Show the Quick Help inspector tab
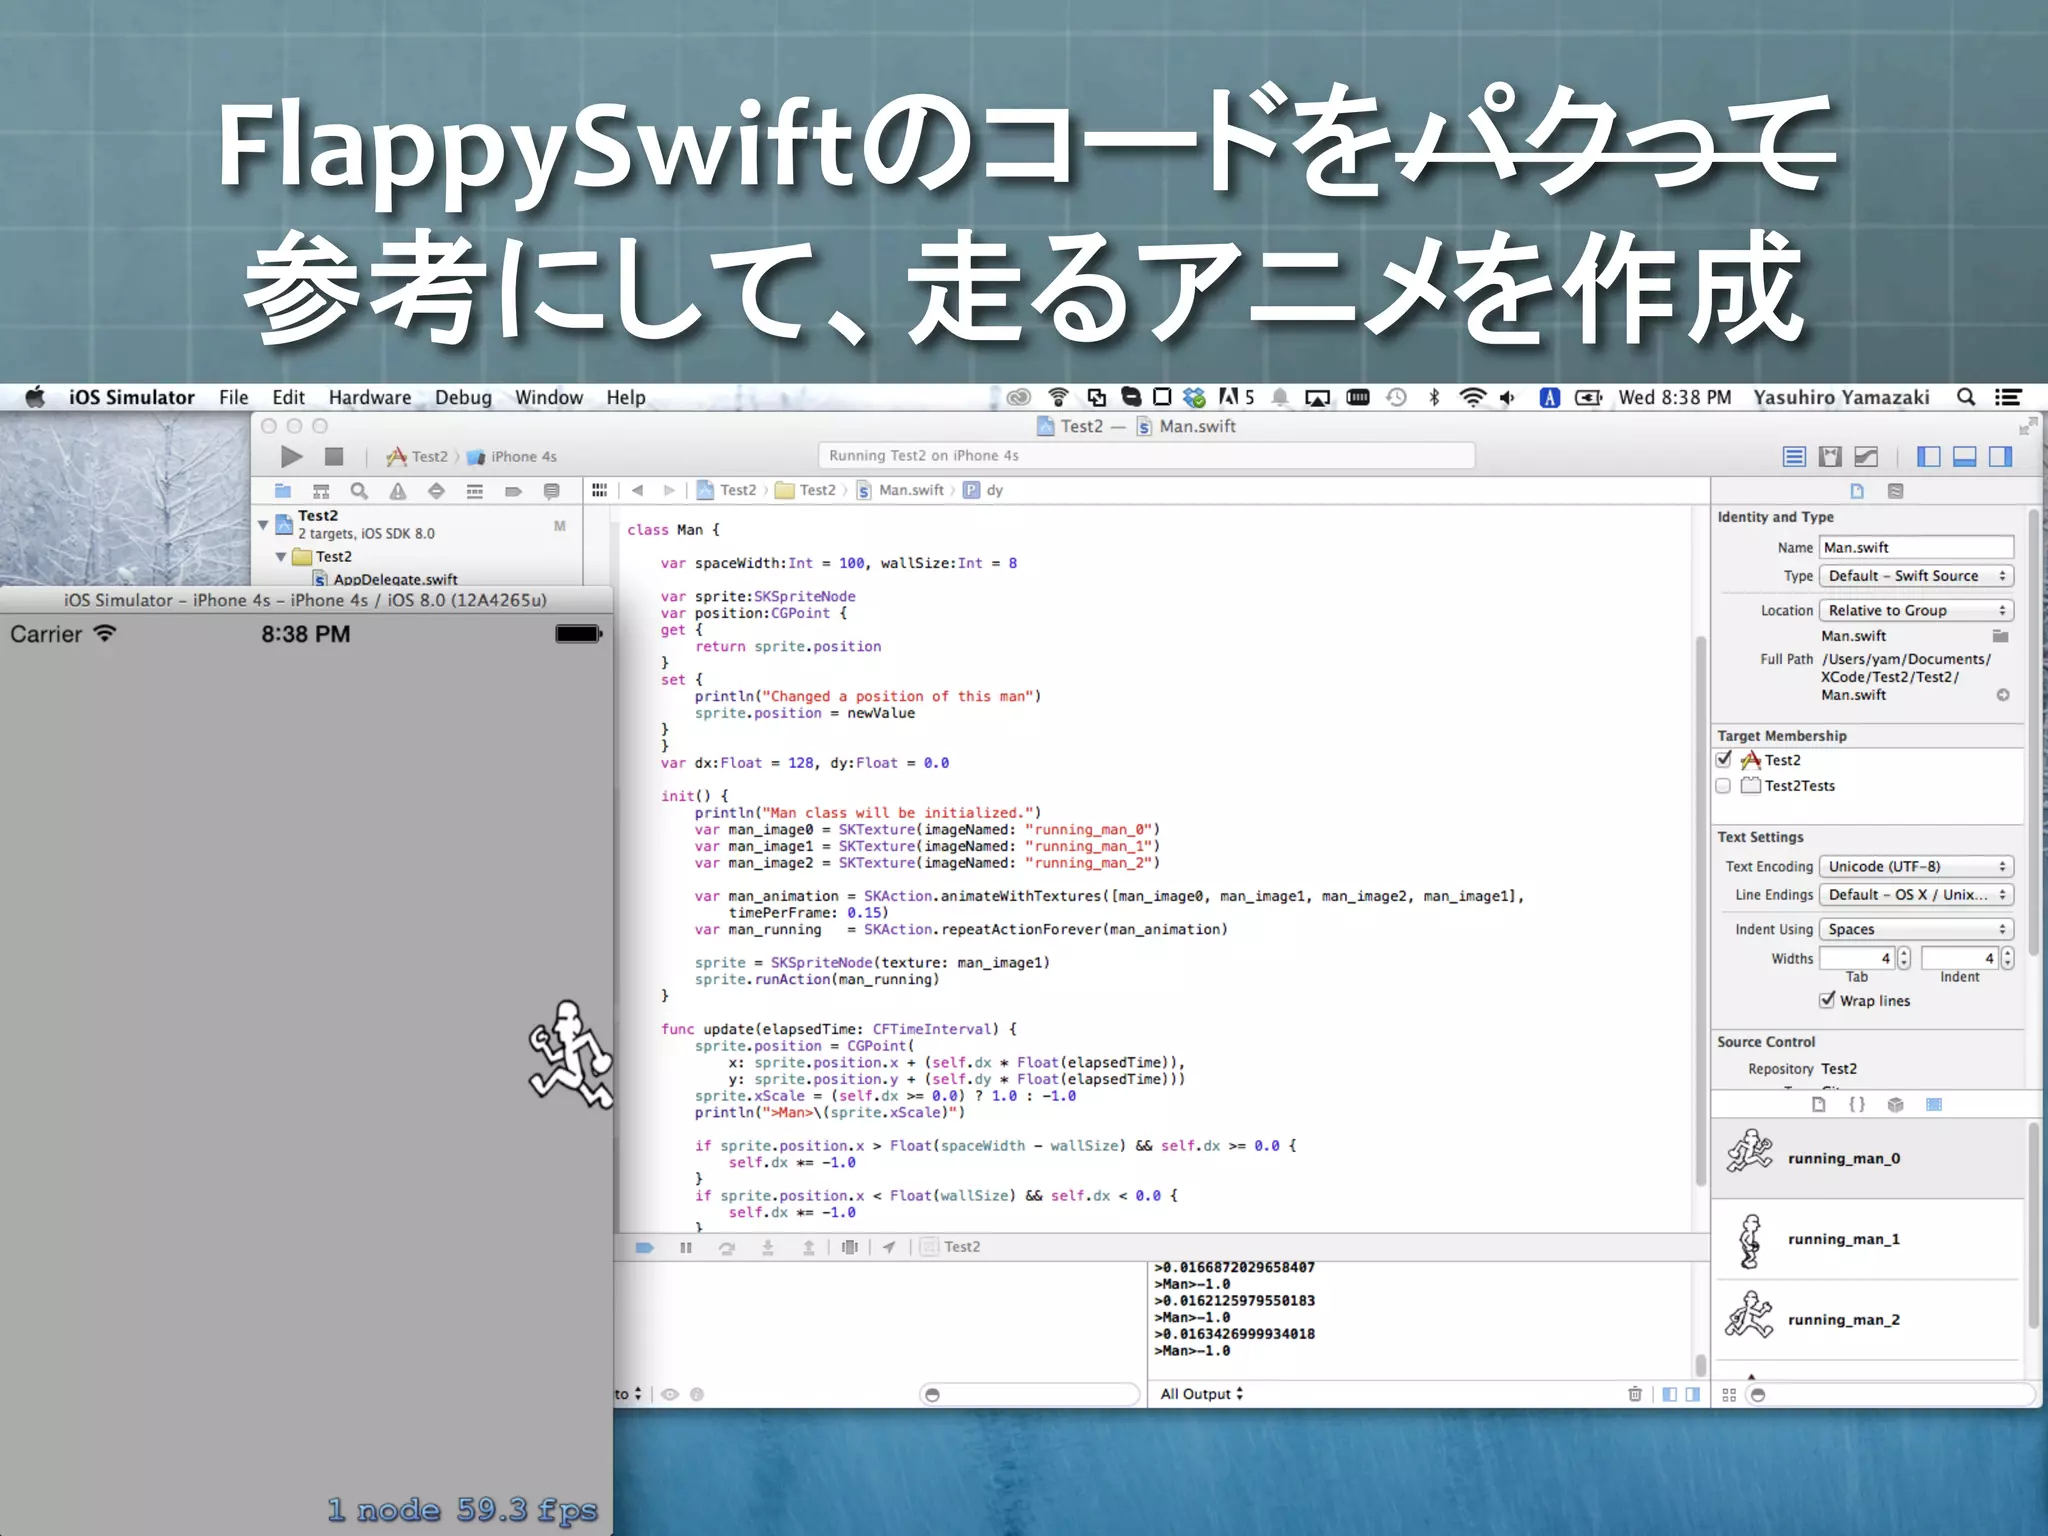Viewport: 2048px width, 1536px height. coord(1895,491)
